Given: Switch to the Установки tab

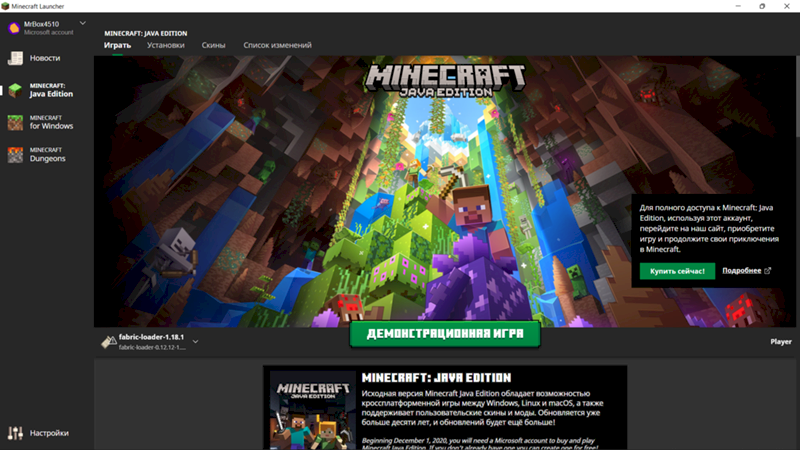Looking at the screenshot, I should point(165,45).
